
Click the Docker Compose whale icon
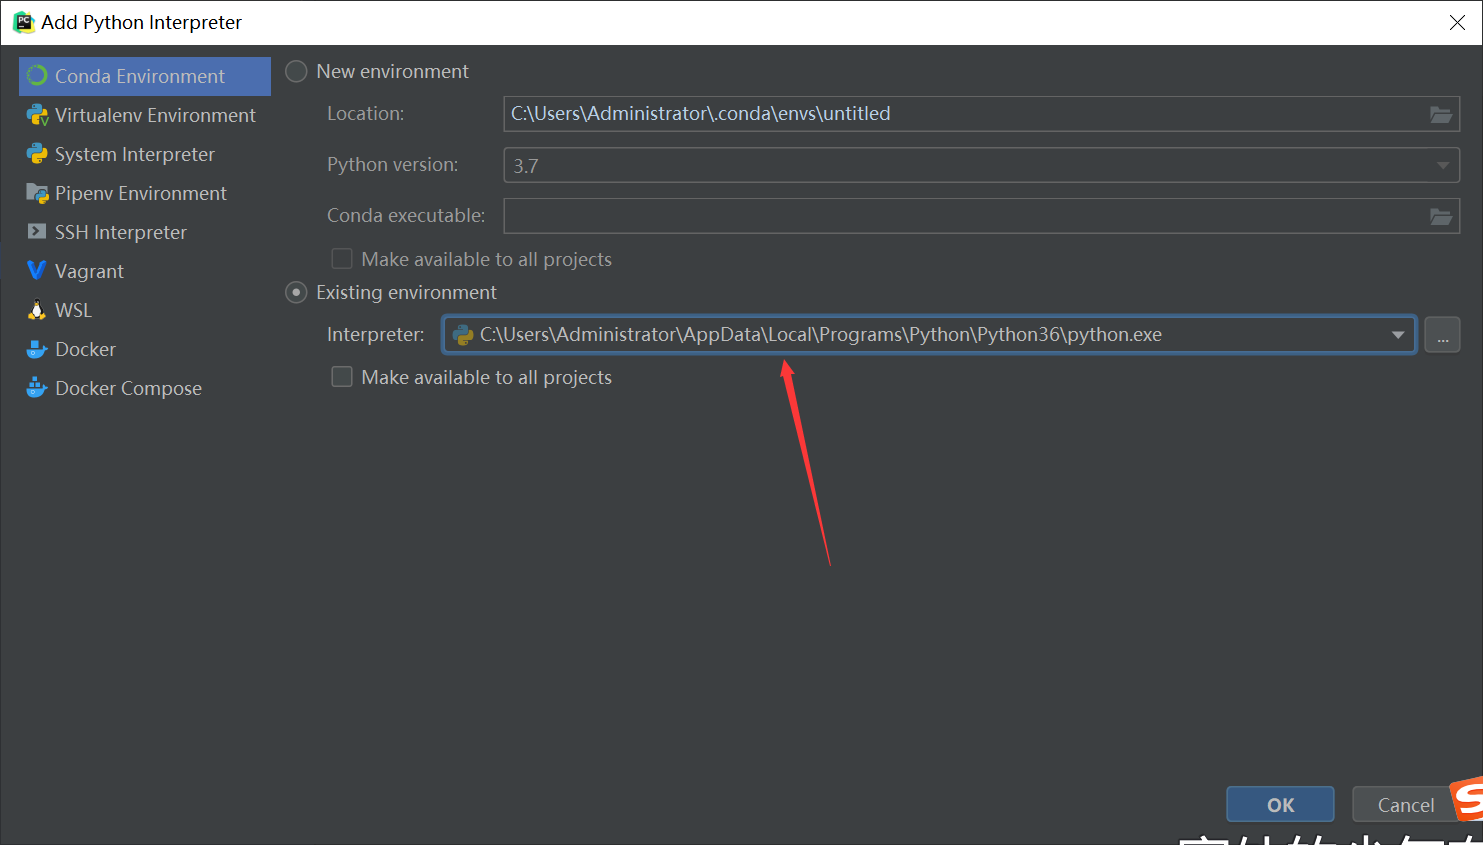pyautogui.click(x=37, y=388)
